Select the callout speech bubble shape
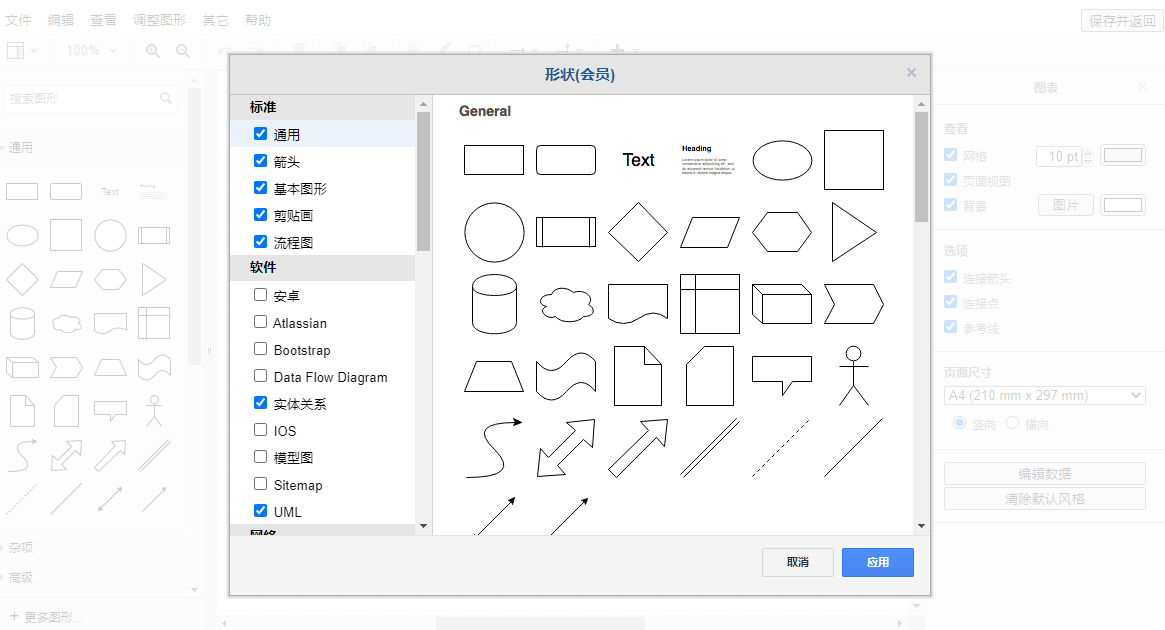 coord(782,376)
